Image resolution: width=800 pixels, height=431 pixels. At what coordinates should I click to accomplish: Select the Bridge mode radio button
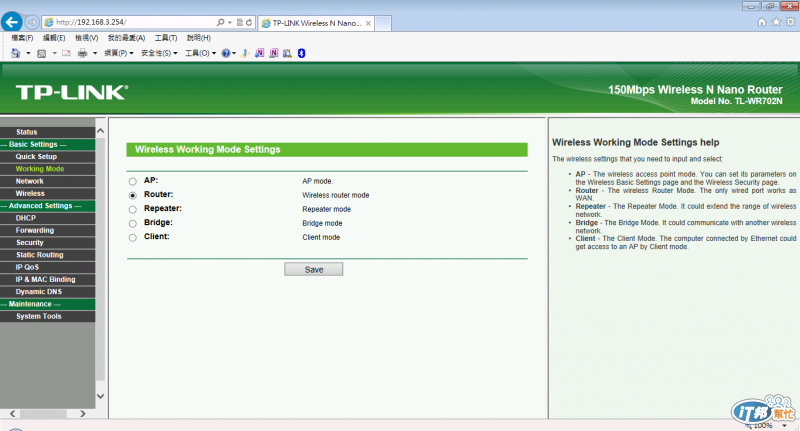click(133, 223)
